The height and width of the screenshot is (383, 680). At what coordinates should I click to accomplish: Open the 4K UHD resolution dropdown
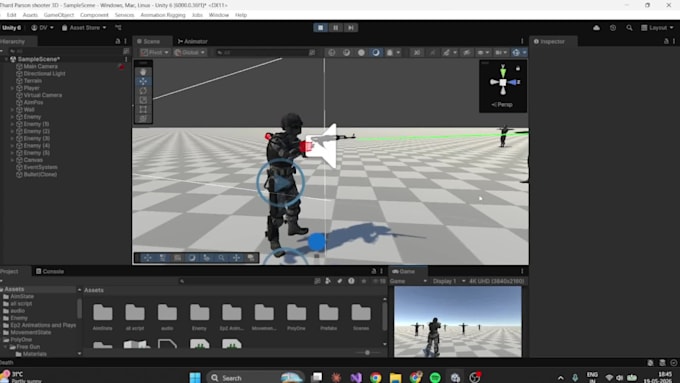coord(497,281)
